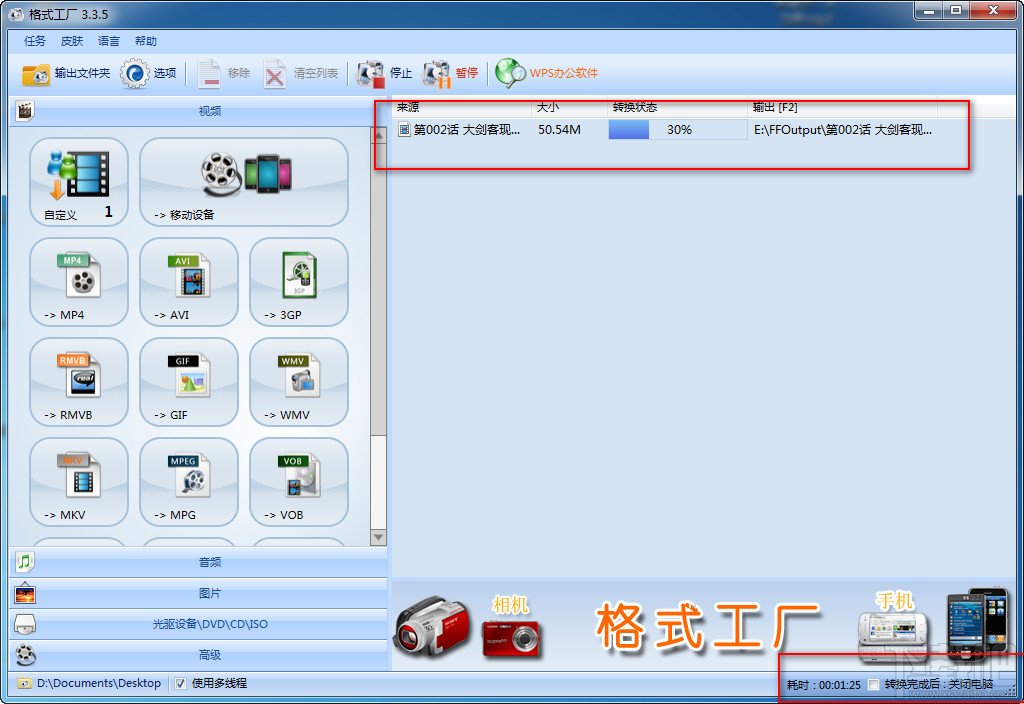Click the 输出 [F2] column header
Screen dimensions: 1024x704
pyautogui.click(x=842, y=107)
